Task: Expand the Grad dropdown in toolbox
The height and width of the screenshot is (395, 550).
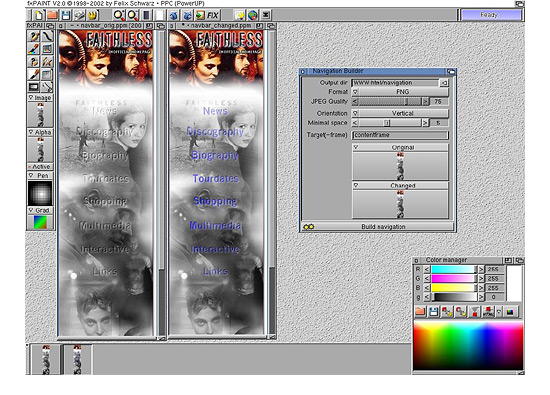Action: [40, 210]
